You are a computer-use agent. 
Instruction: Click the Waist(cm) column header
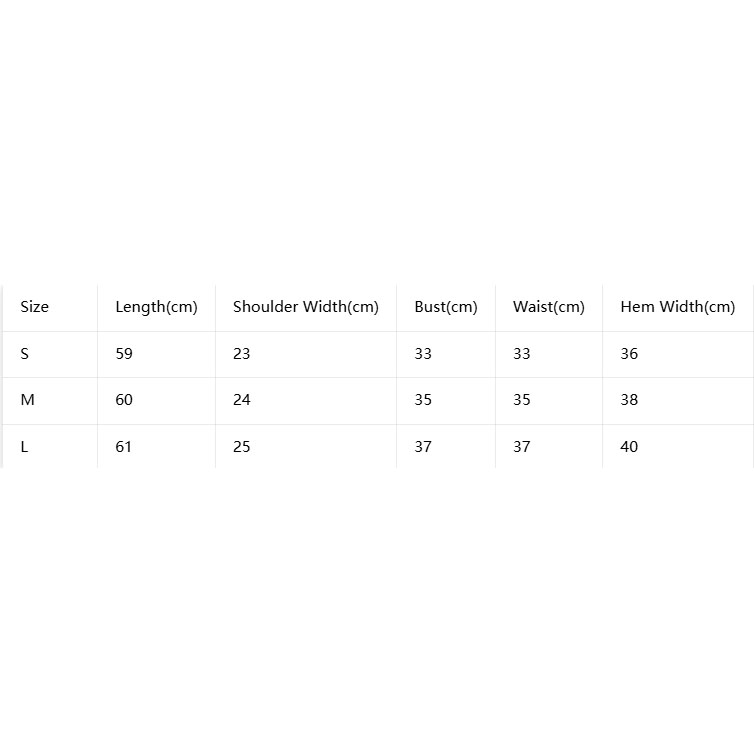point(549,307)
